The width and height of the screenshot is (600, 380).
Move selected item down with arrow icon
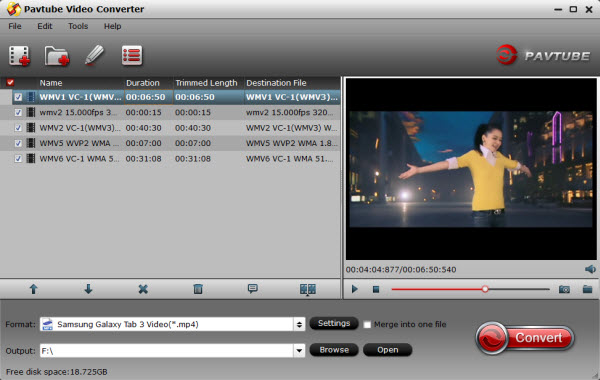point(88,289)
